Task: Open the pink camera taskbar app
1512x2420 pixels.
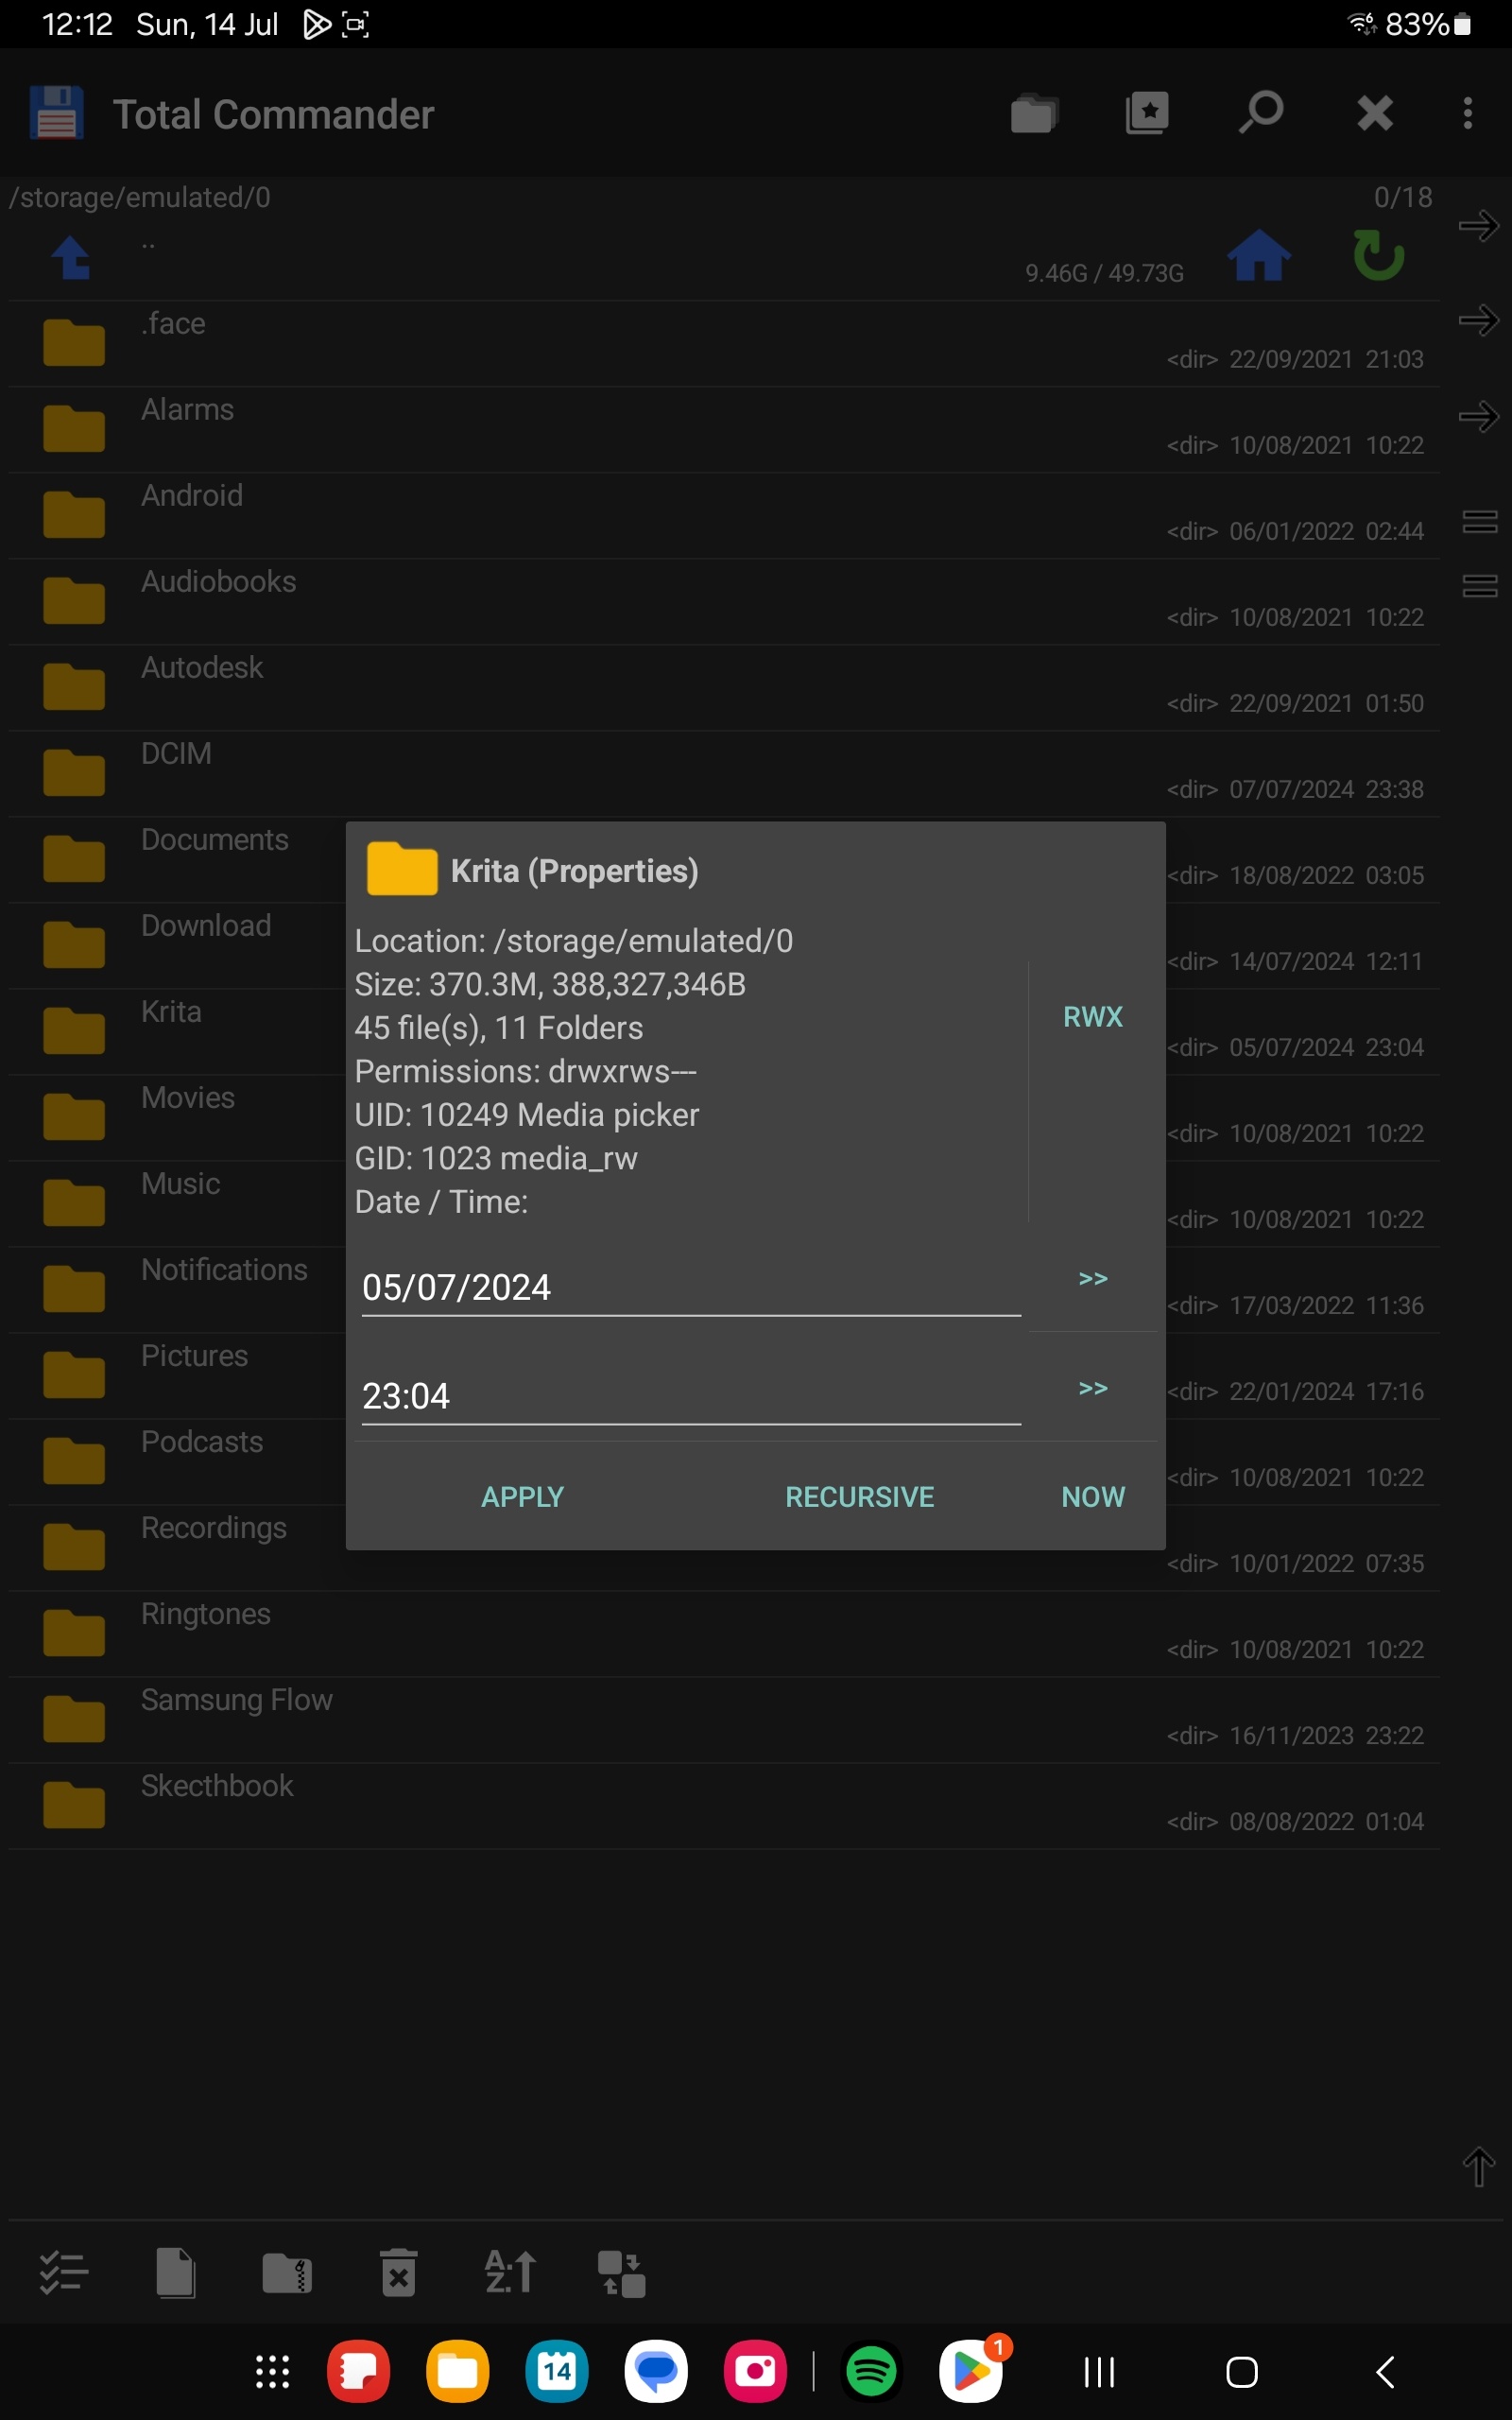Action: [x=756, y=2371]
